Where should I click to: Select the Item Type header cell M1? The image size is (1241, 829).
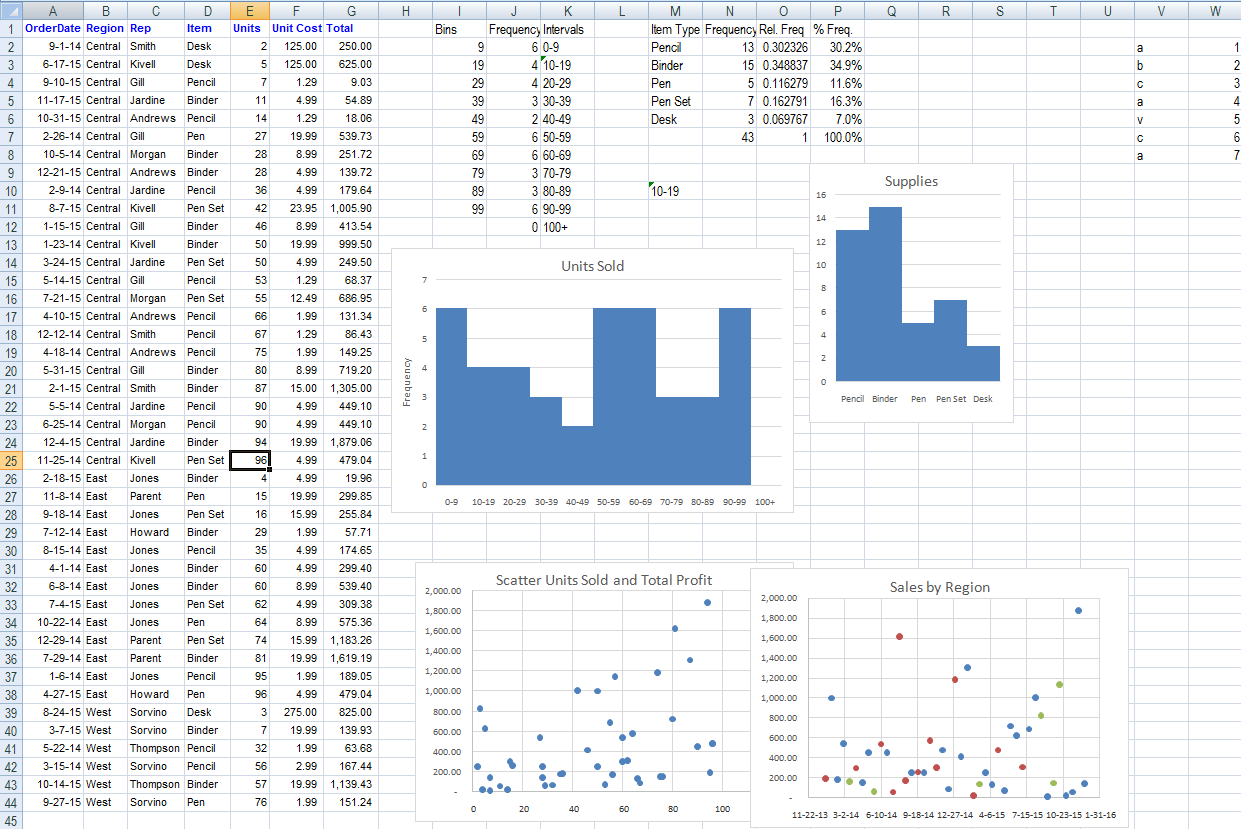(x=676, y=28)
